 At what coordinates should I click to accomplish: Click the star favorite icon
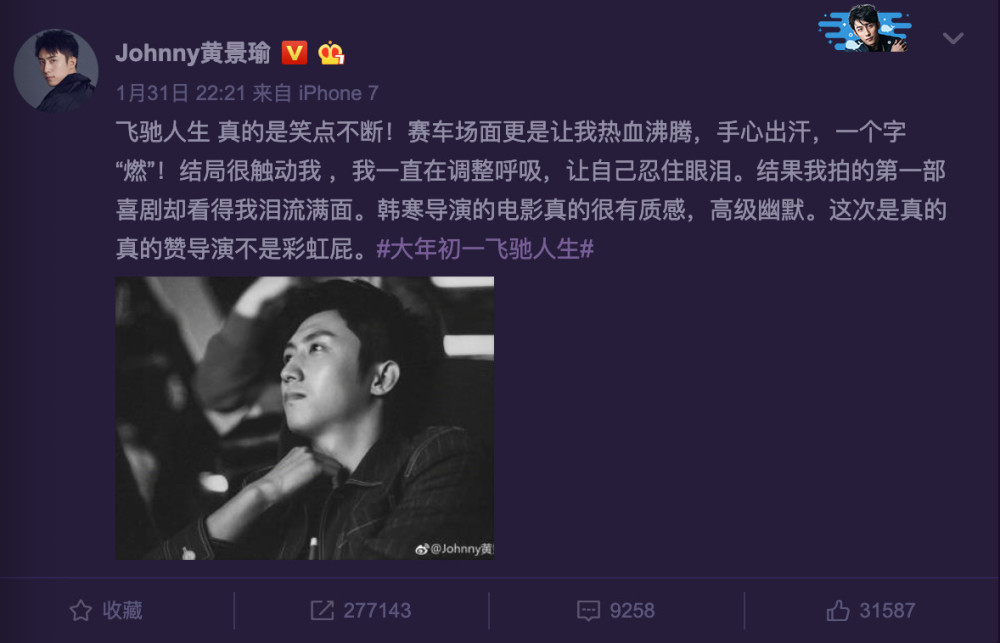(80, 610)
